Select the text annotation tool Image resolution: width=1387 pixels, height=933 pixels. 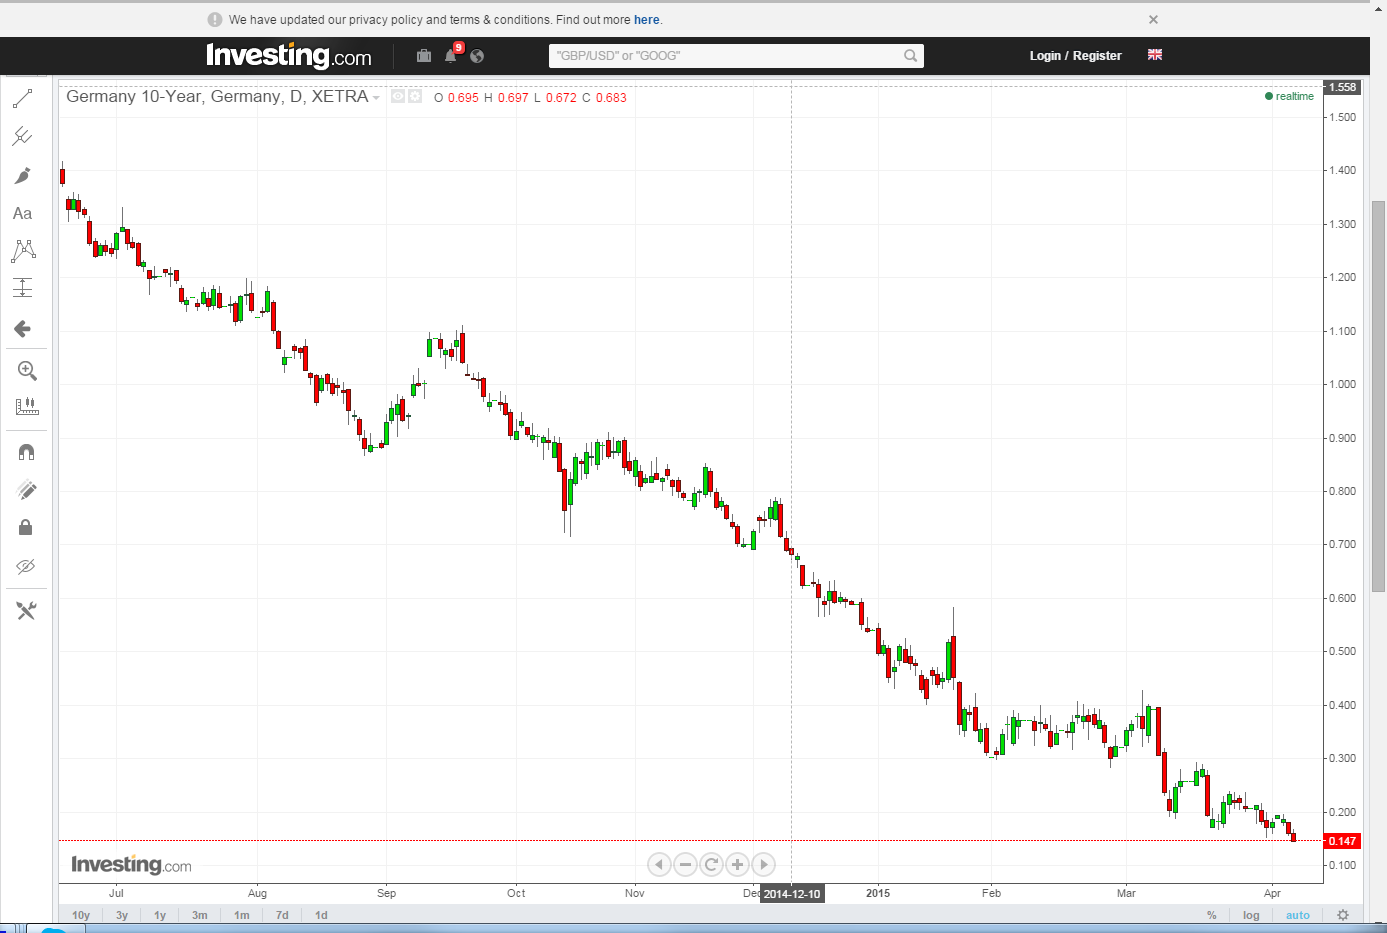(22, 214)
